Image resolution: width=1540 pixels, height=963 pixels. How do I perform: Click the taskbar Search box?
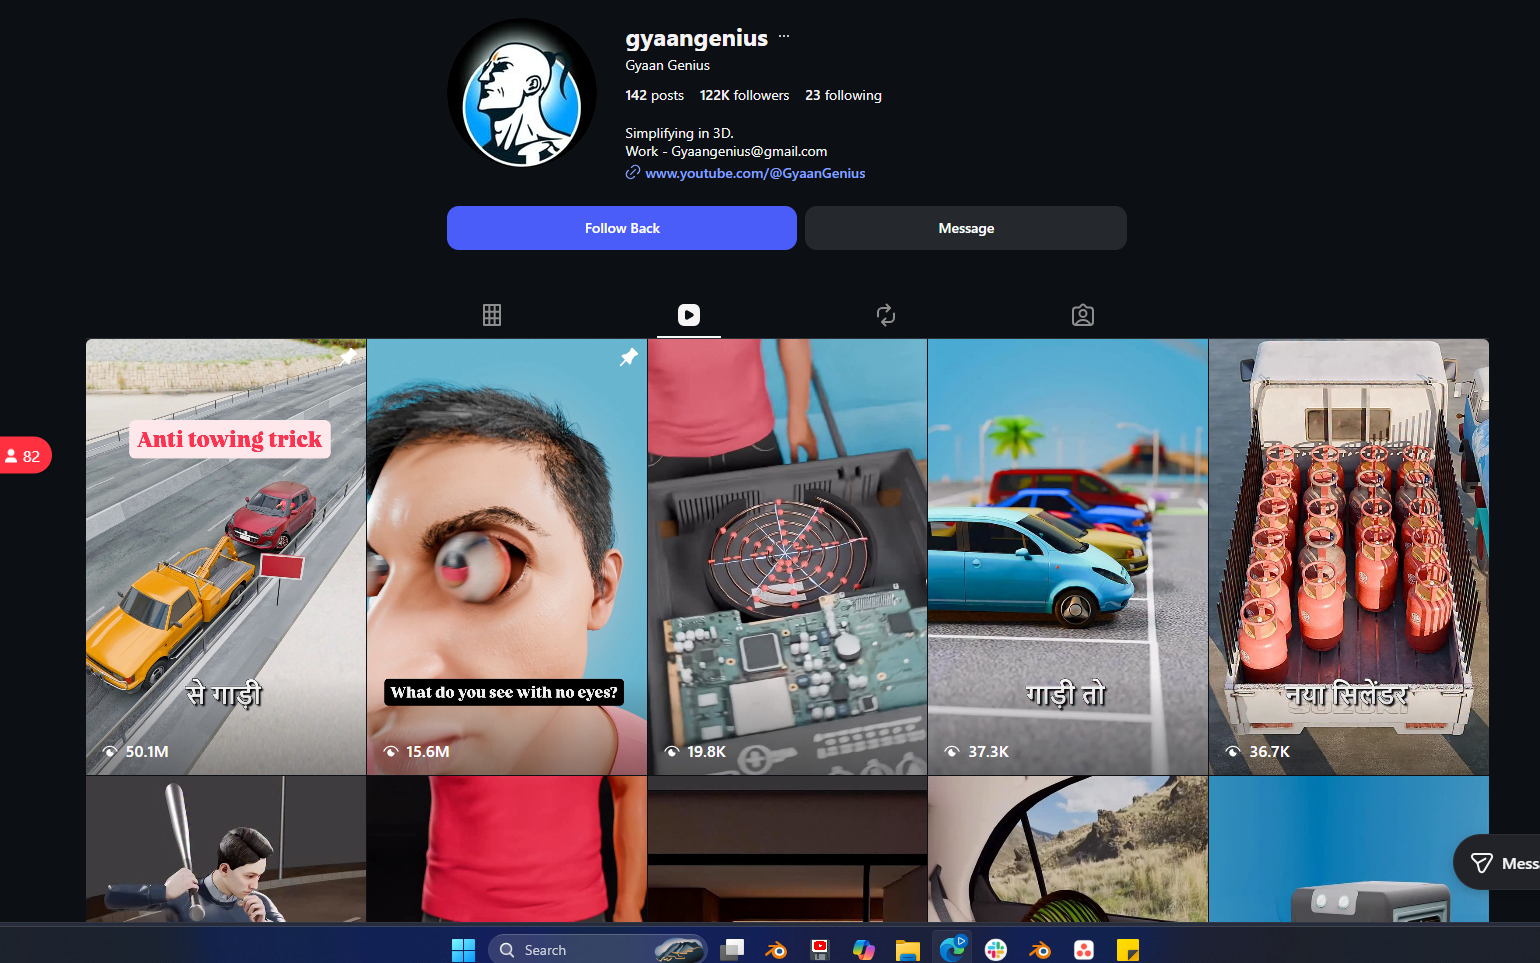[597, 949]
